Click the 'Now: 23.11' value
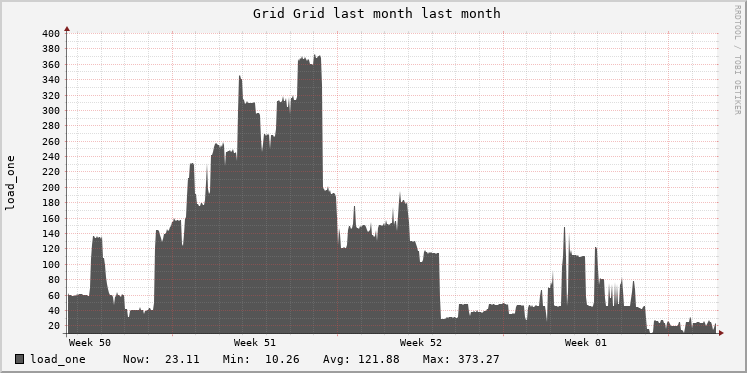Screen dimensions: 747x373 point(161,359)
